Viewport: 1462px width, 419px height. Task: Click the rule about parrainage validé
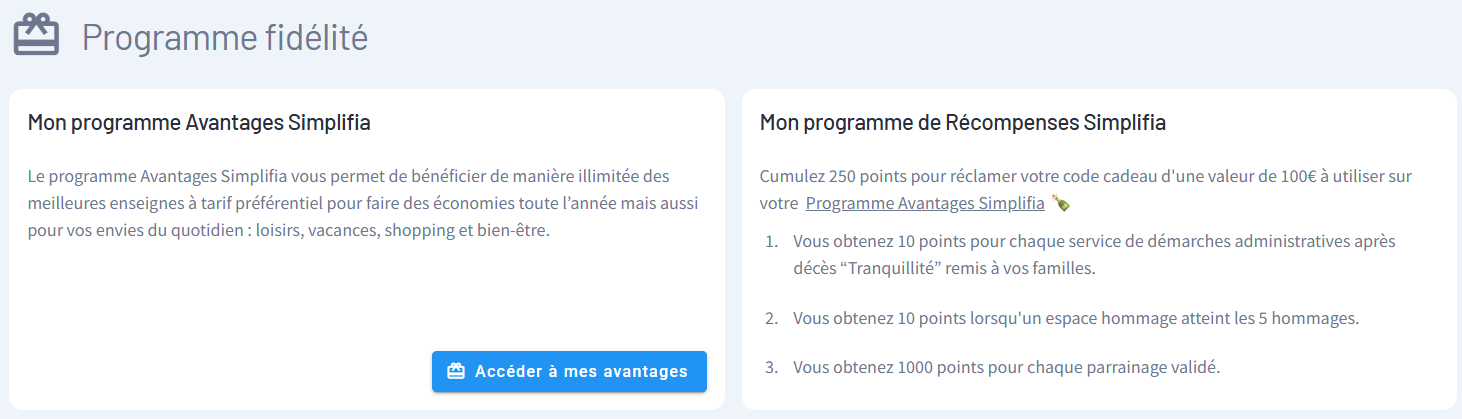pos(1006,367)
